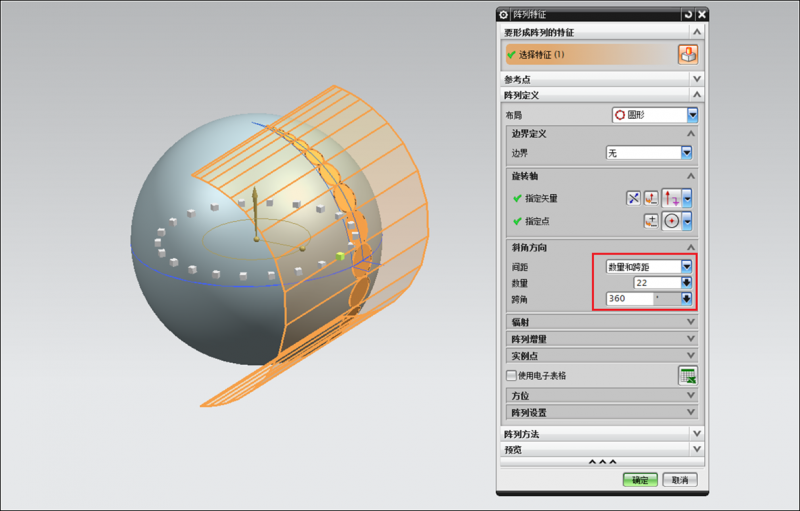The height and width of the screenshot is (511, 800).
Task: Click the 取消 cancel button
Action: [679, 480]
